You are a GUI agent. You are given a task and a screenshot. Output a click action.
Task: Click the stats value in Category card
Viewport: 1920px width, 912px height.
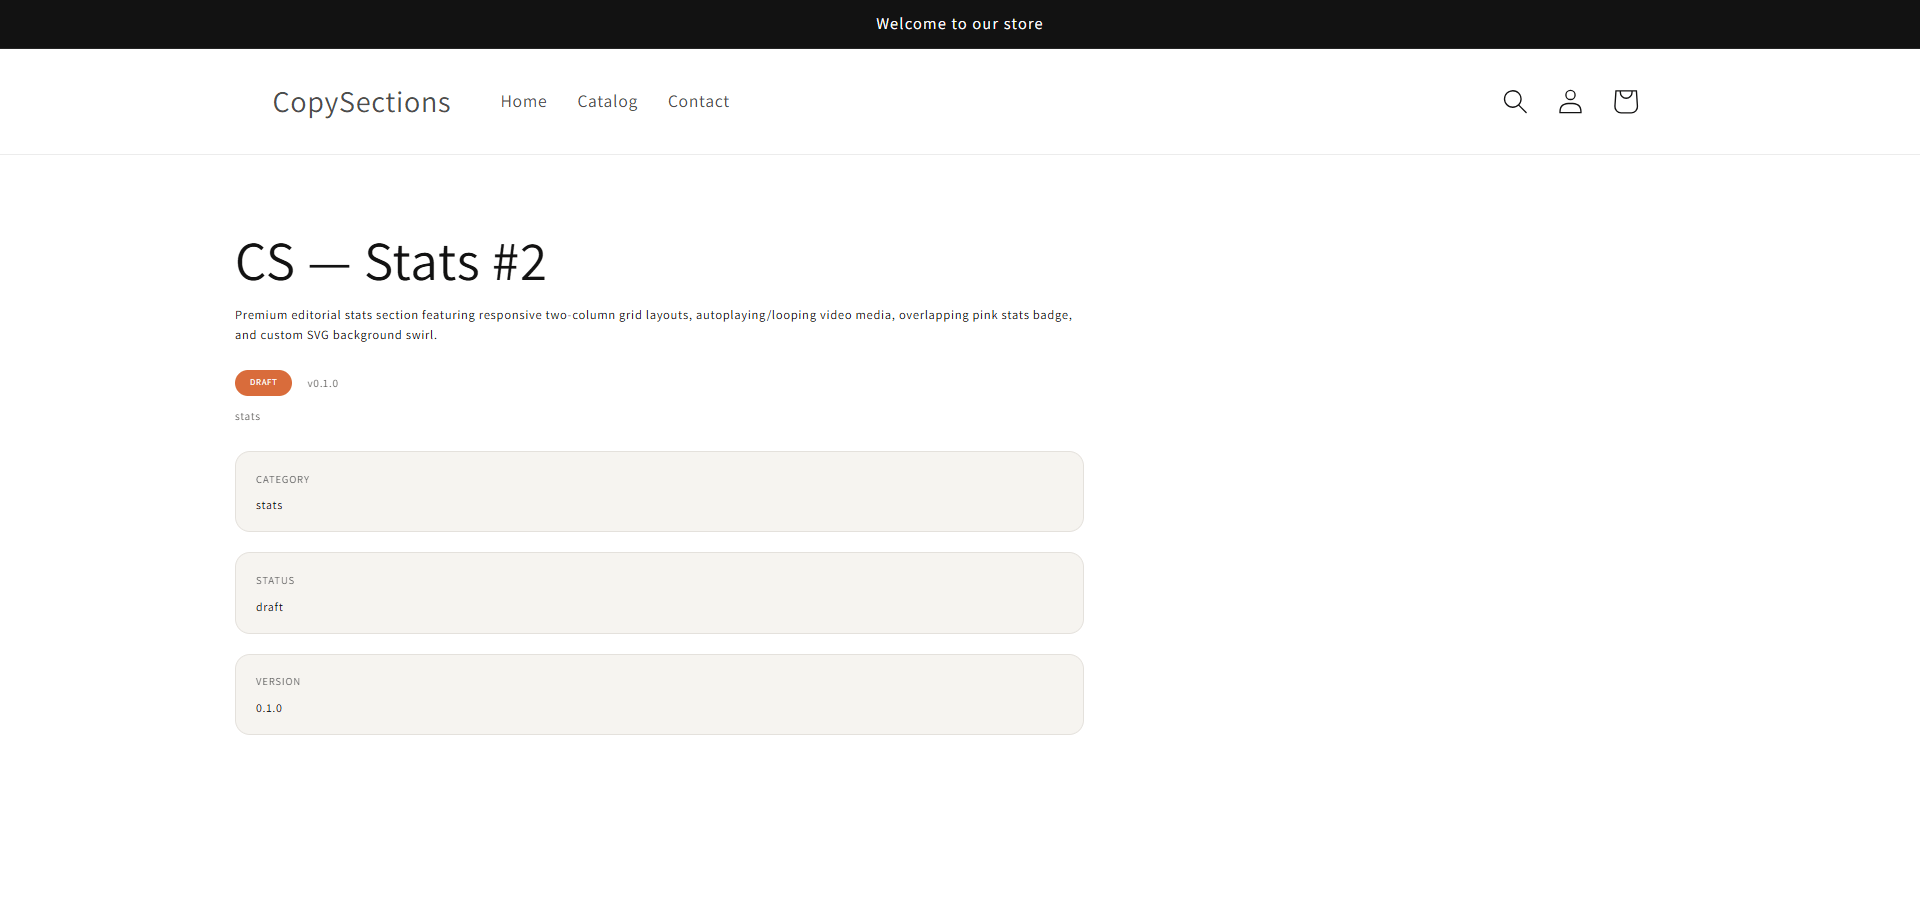(x=269, y=506)
